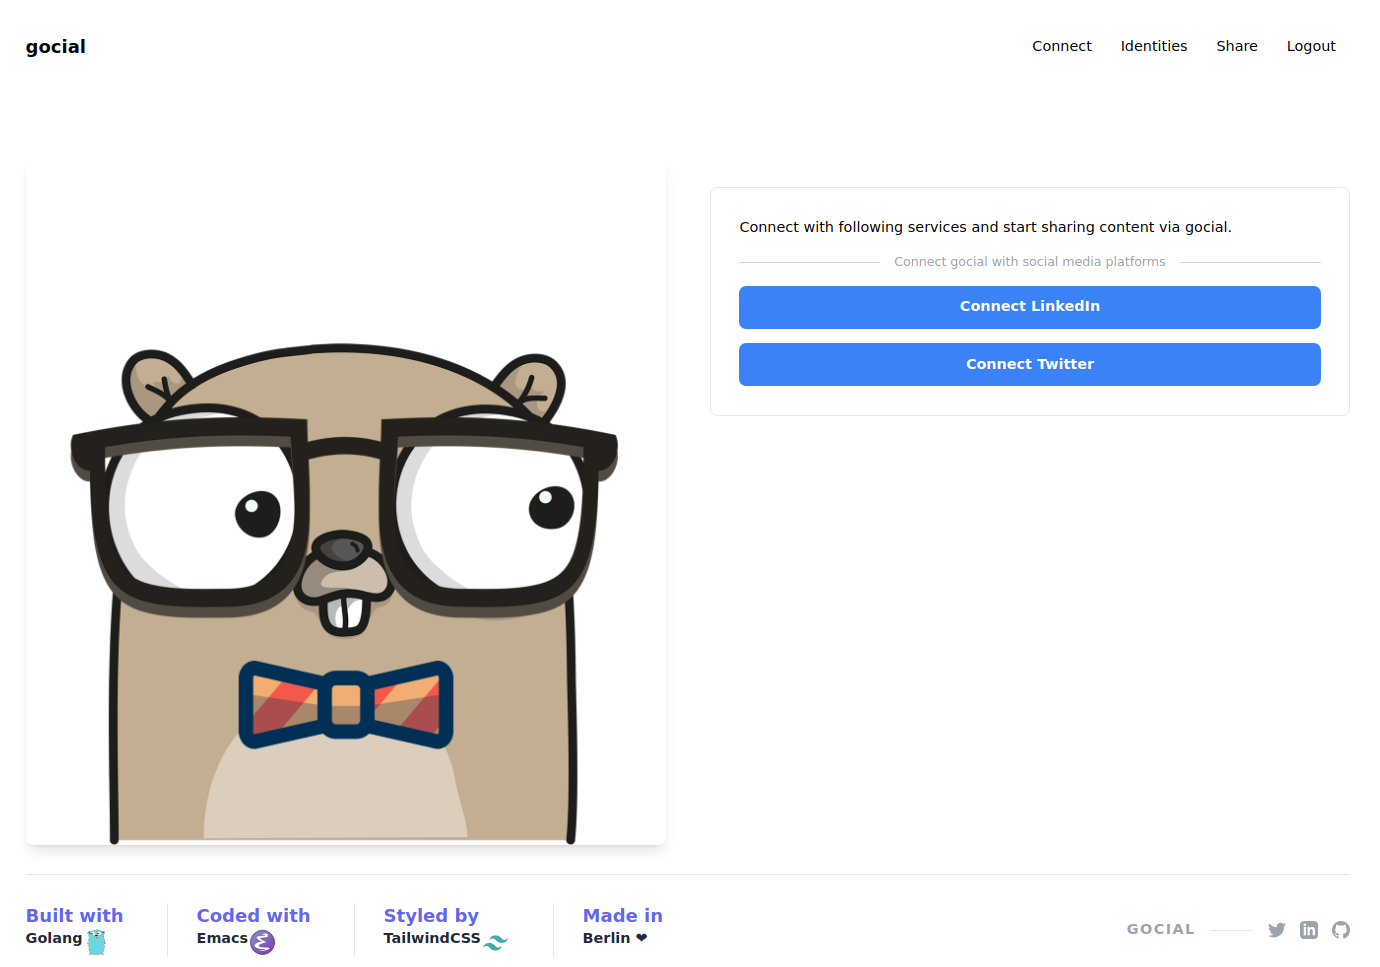
Task: Click the 'Emacs' footer text
Action: [x=222, y=938]
